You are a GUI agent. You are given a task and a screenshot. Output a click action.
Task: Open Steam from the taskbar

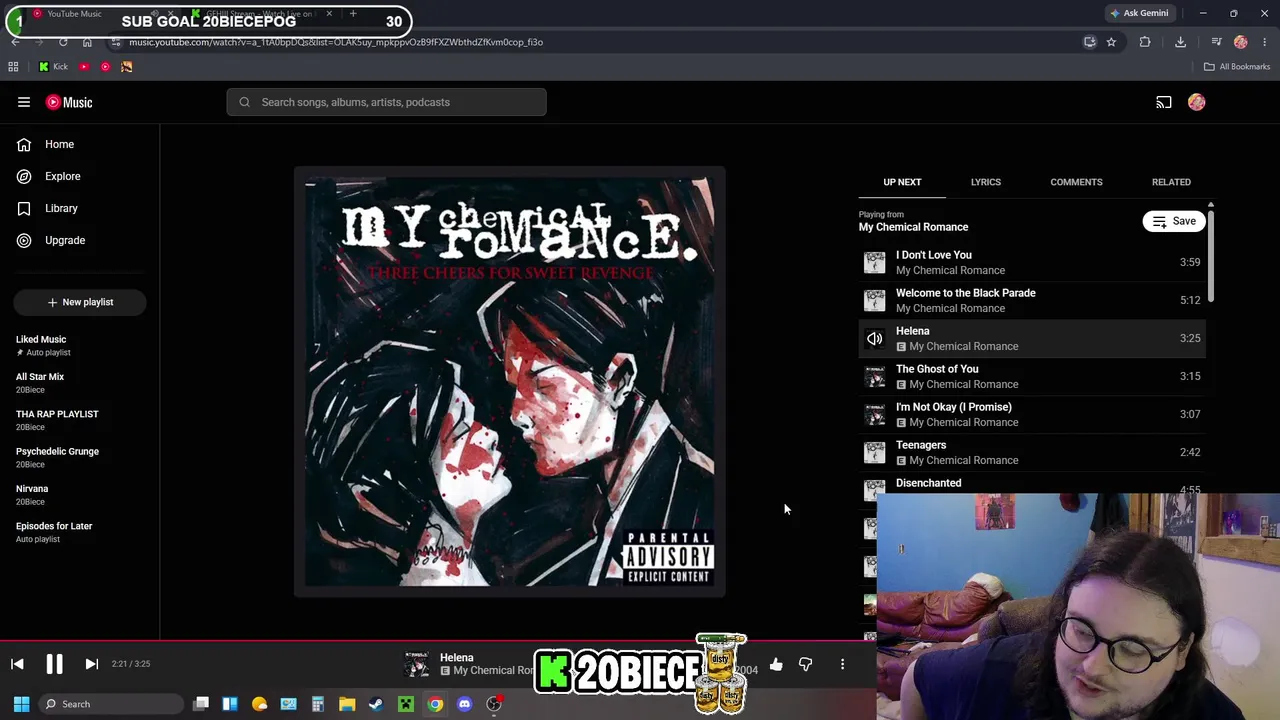[376, 704]
